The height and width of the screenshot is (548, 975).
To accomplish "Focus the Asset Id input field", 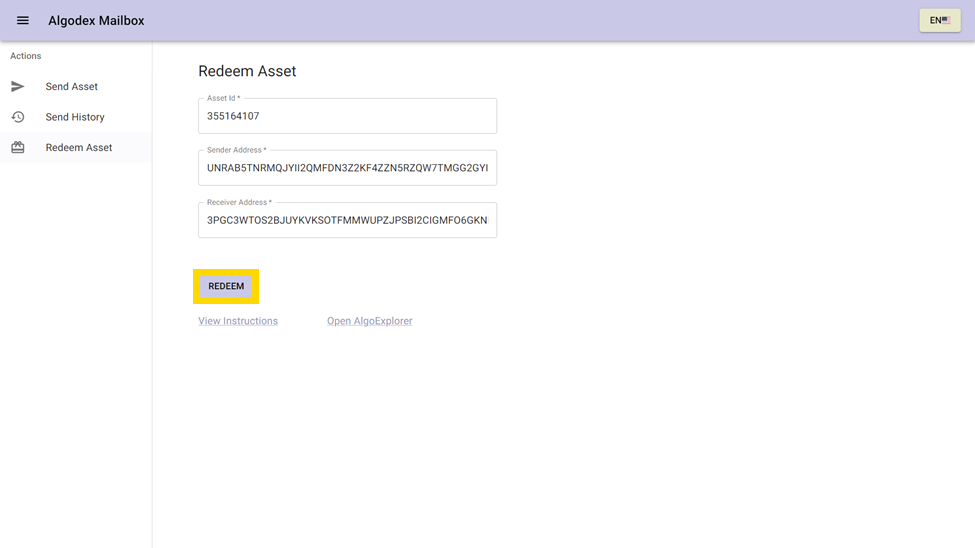I will point(347,117).
